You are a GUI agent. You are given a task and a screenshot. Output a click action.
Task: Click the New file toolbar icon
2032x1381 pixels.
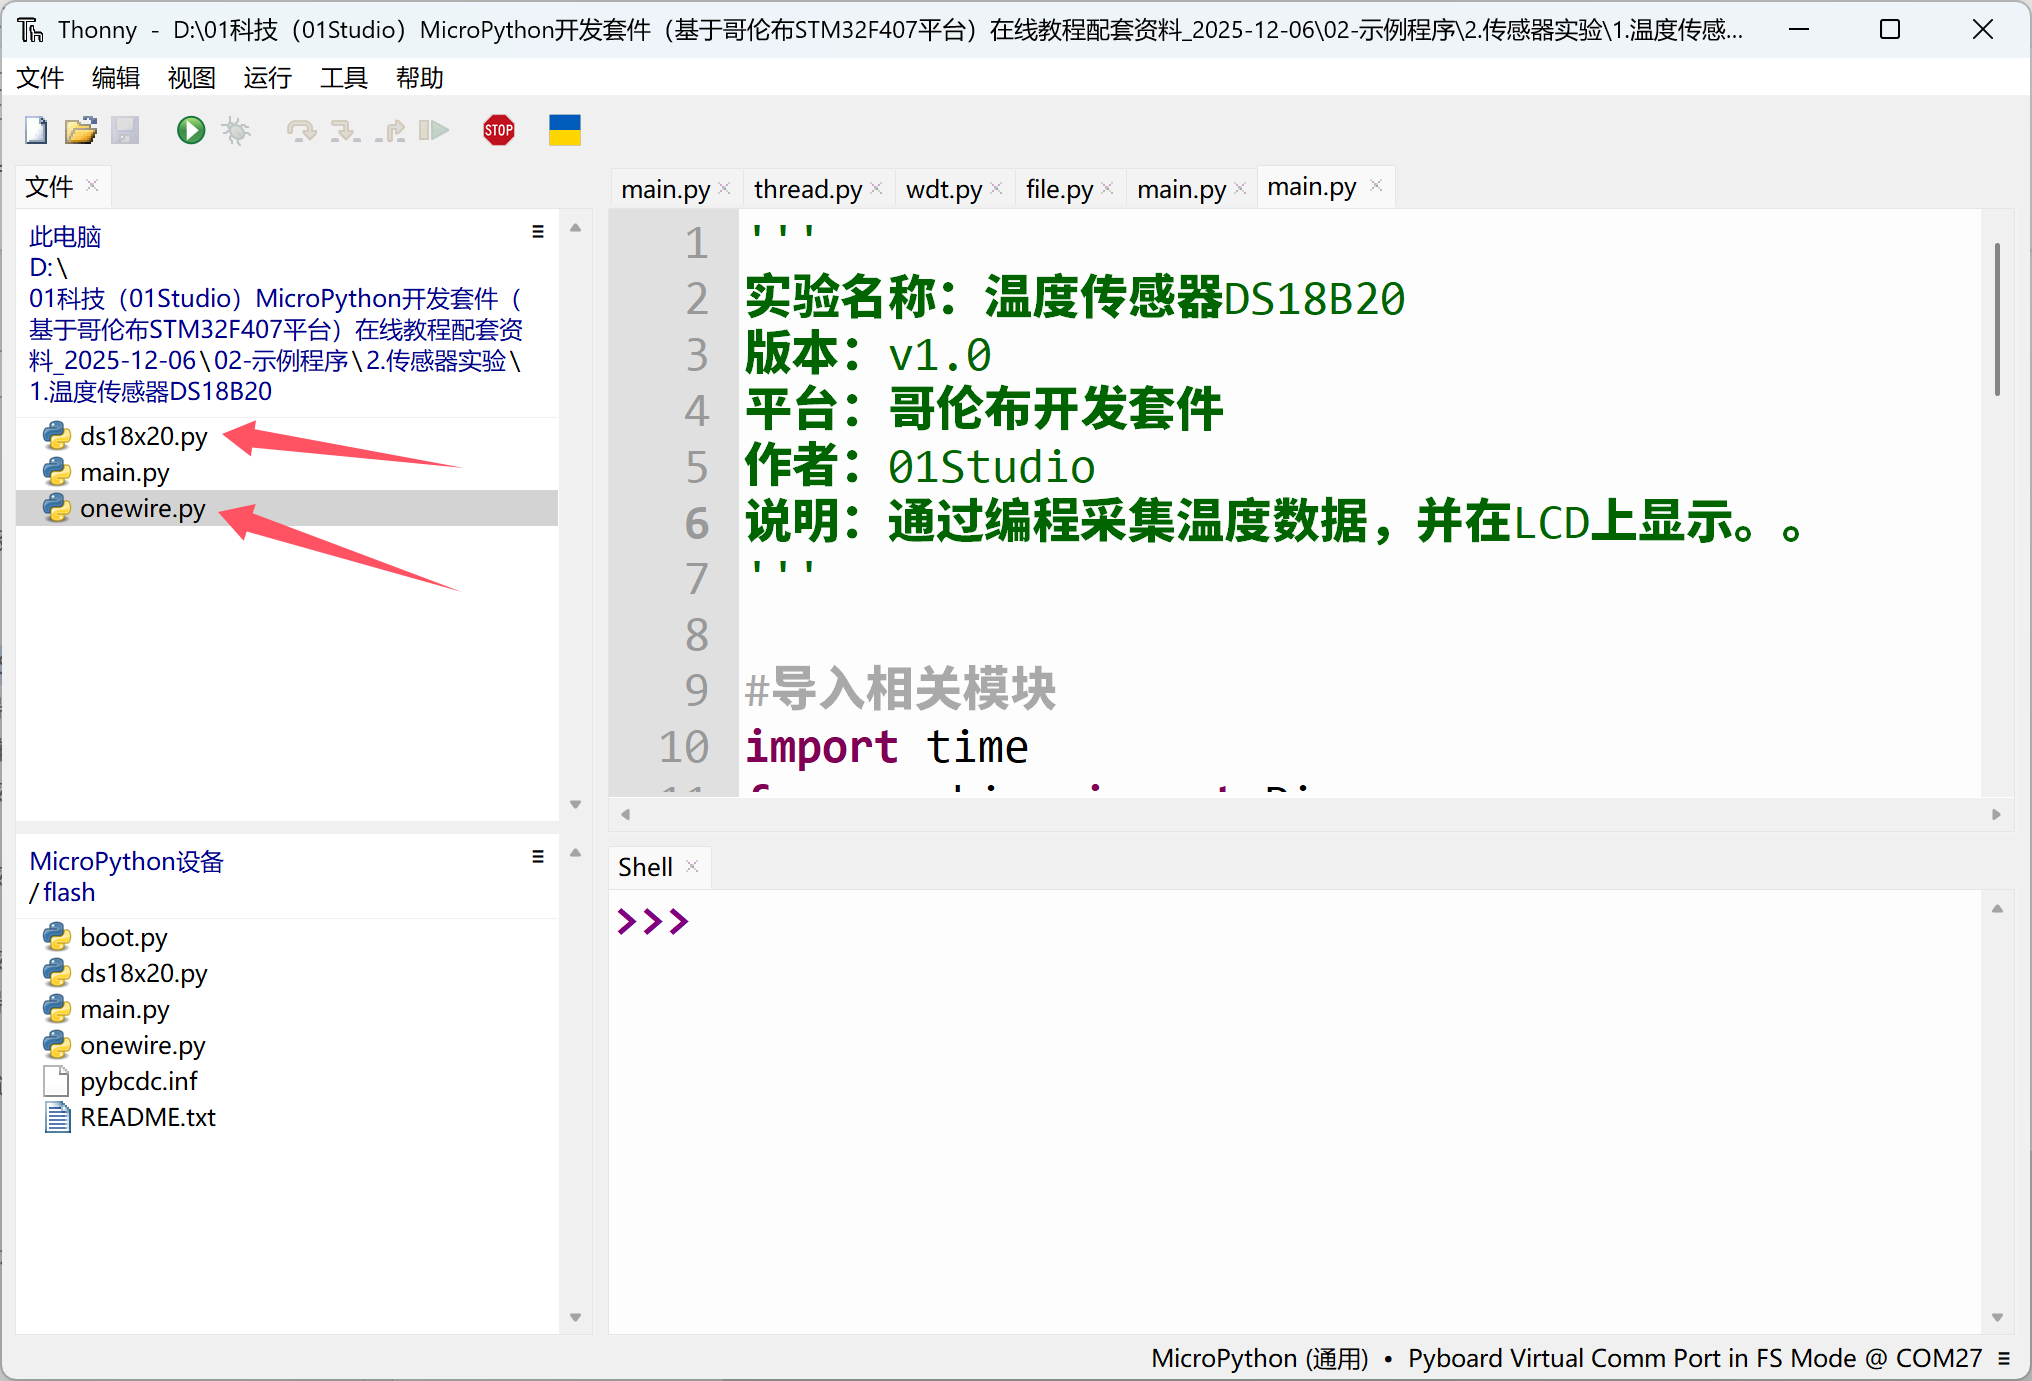click(x=36, y=131)
